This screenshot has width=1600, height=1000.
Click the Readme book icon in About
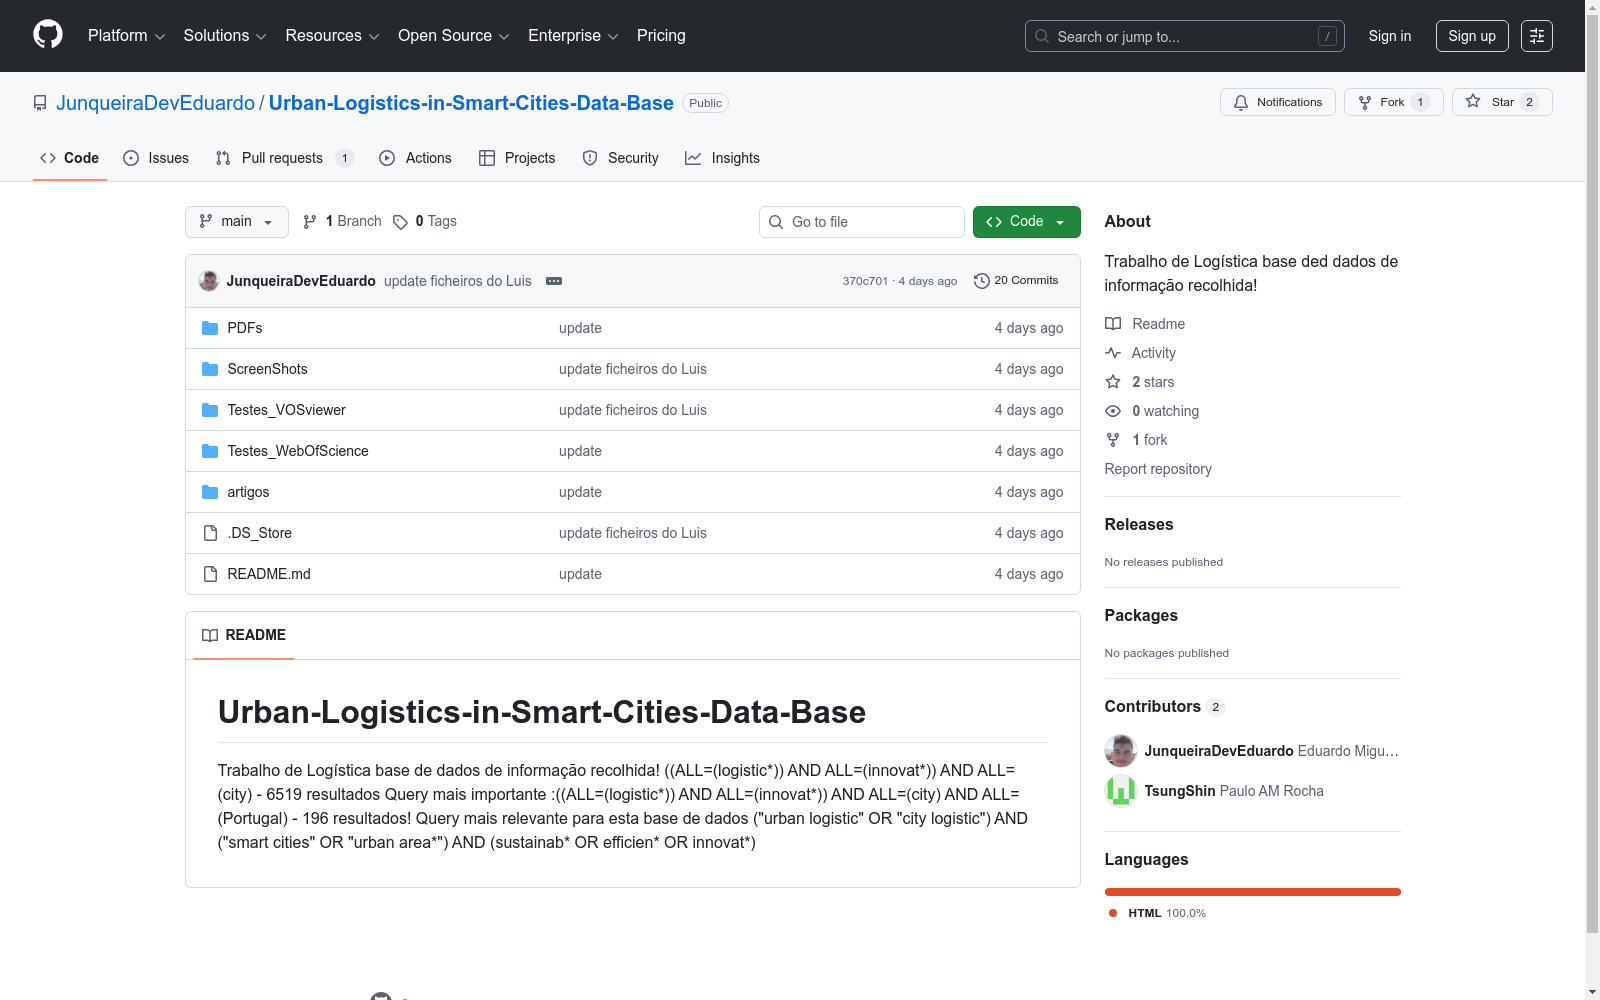tap(1113, 324)
